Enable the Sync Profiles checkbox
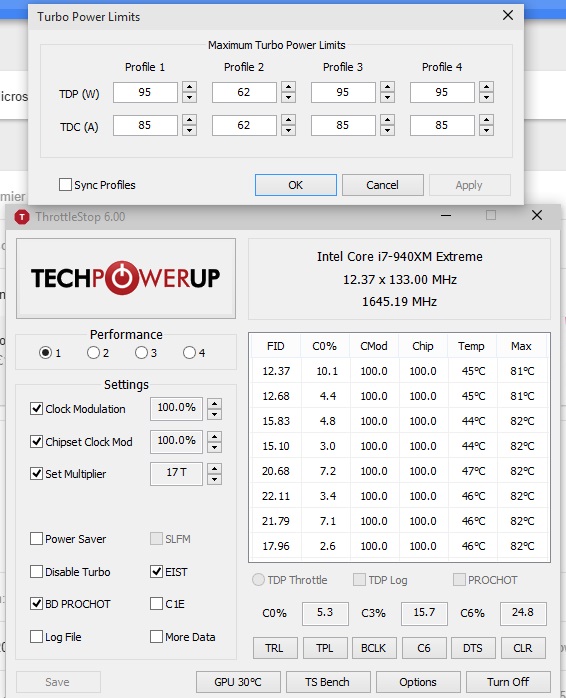The image size is (566, 698). pos(65,185)
